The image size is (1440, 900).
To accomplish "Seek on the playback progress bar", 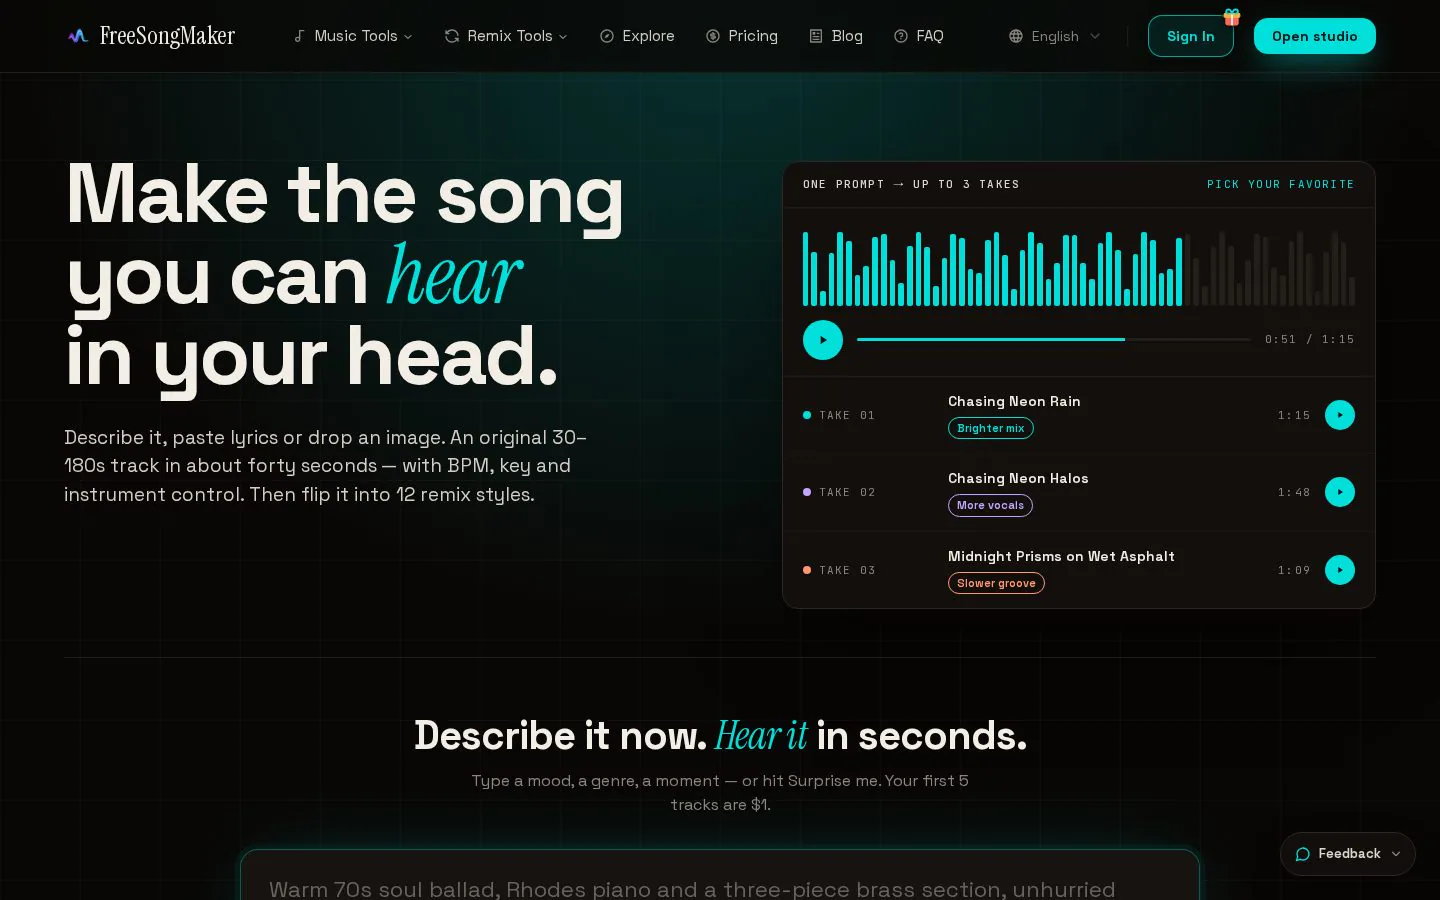I will pyautogui.click(x=1053, y=340).
